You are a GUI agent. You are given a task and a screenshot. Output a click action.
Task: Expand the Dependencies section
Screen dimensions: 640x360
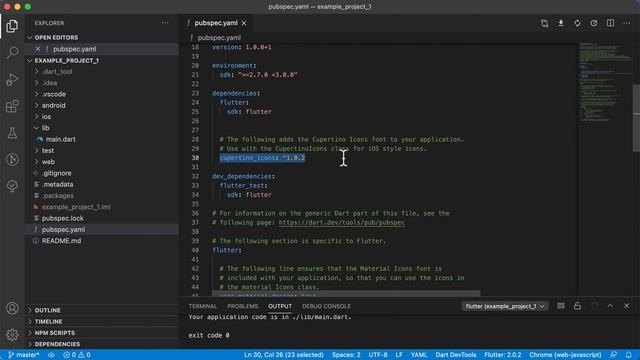click(x=57, y=344)
